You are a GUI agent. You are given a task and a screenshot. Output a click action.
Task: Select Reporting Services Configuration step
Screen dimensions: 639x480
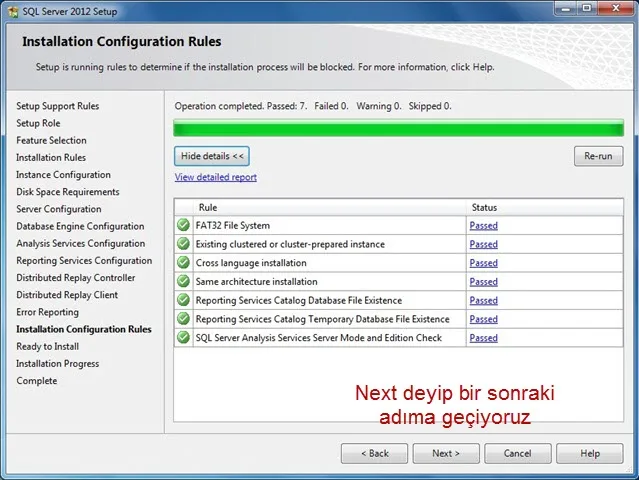tap(84, 260)
